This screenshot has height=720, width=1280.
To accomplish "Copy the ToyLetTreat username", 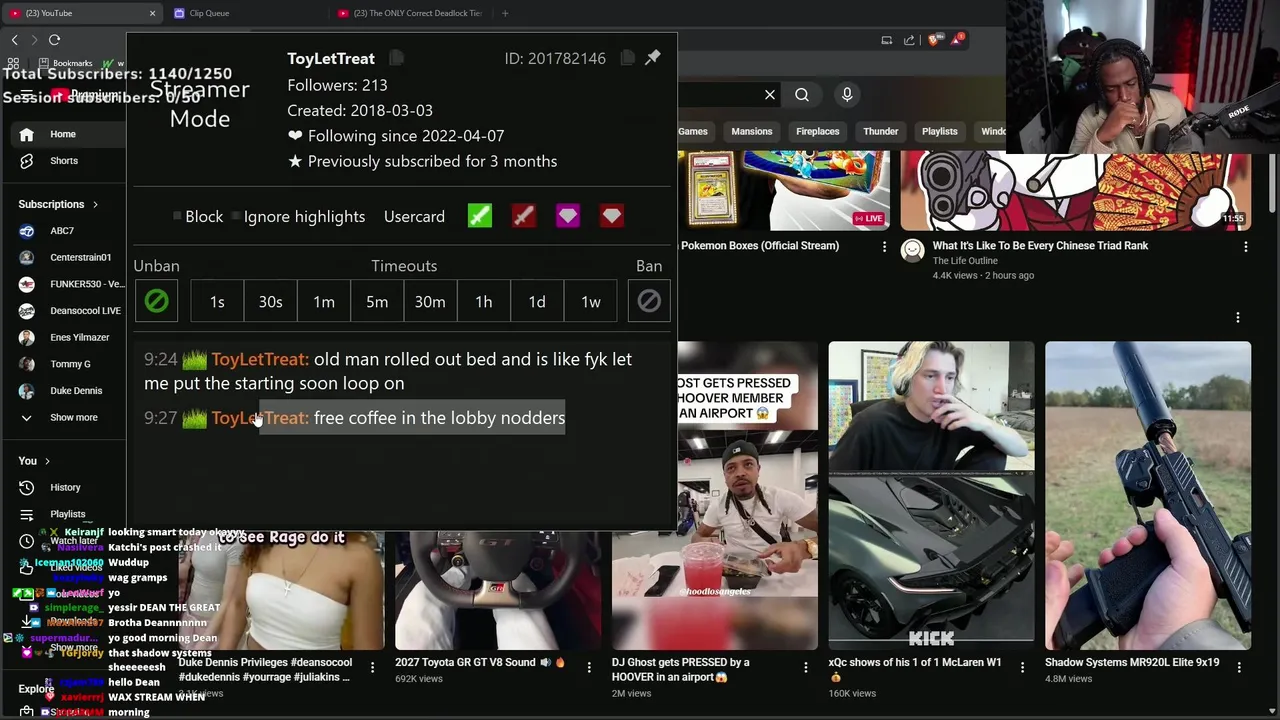I will click(x=397, y=58).
